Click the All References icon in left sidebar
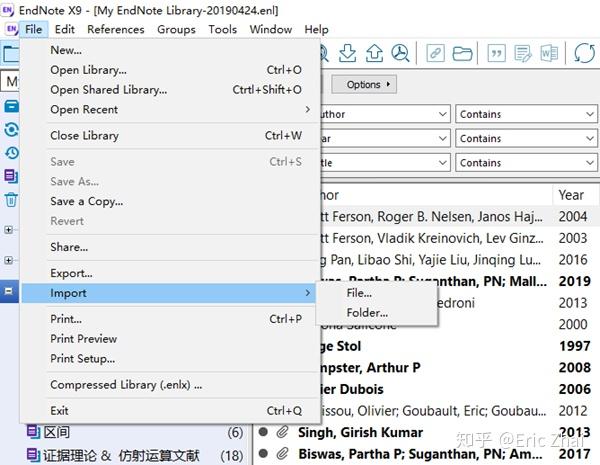The height and width of the screenshot is (465, 600). click(11, 106)
